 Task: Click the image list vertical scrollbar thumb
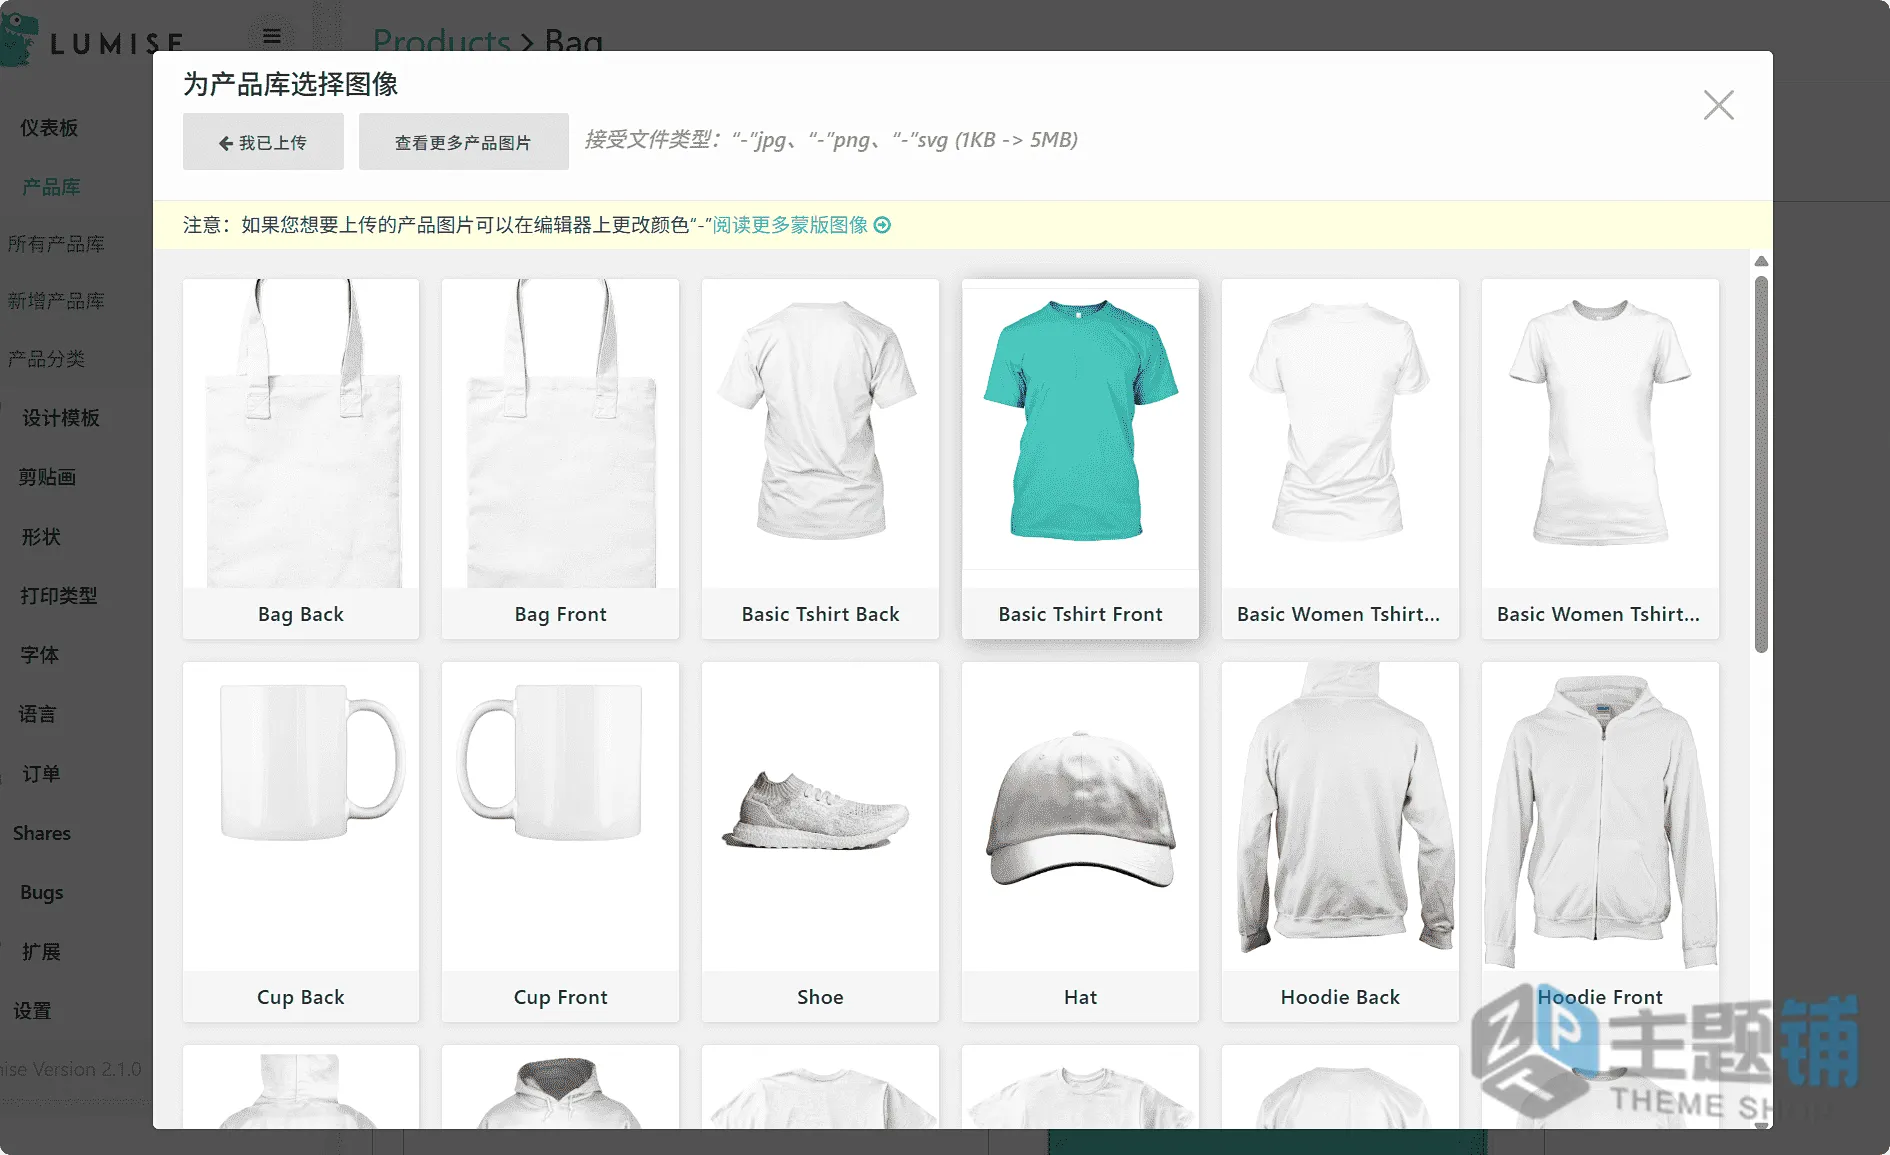pyautogui.click(x=1761, y=464)
